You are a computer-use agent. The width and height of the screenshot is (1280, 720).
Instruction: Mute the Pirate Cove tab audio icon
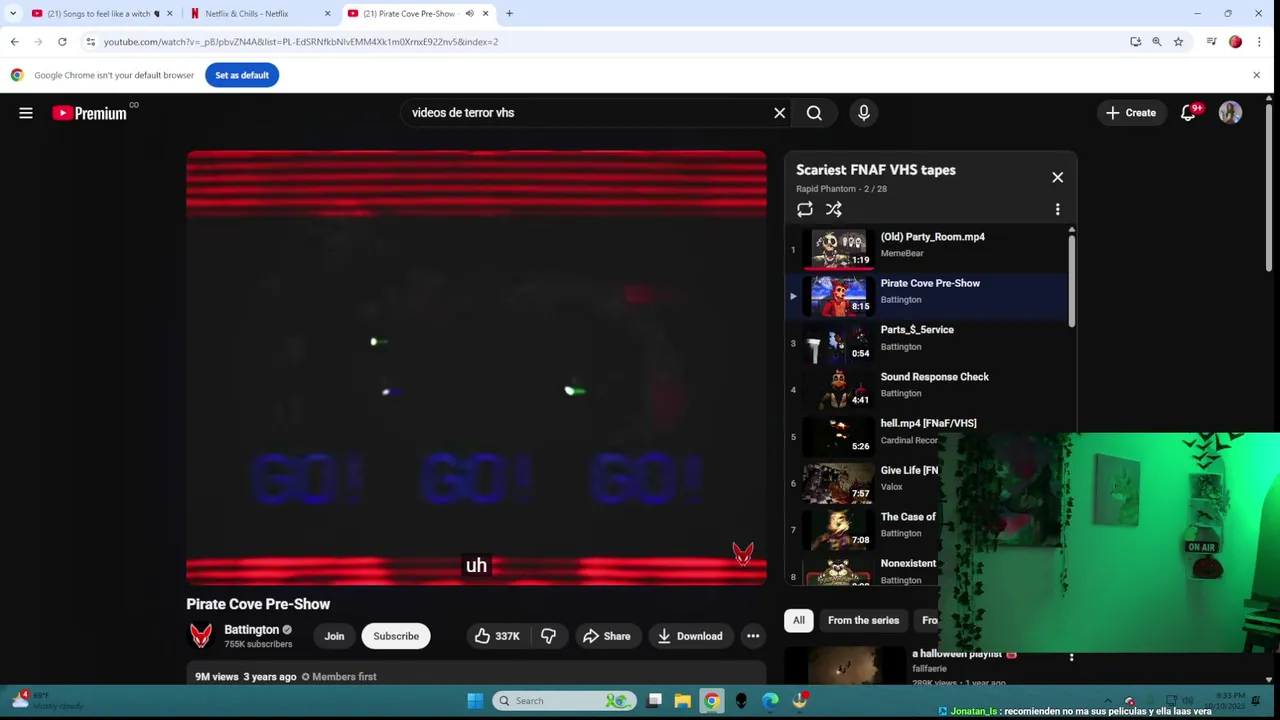pyautogui.click(x=470, y=14)
